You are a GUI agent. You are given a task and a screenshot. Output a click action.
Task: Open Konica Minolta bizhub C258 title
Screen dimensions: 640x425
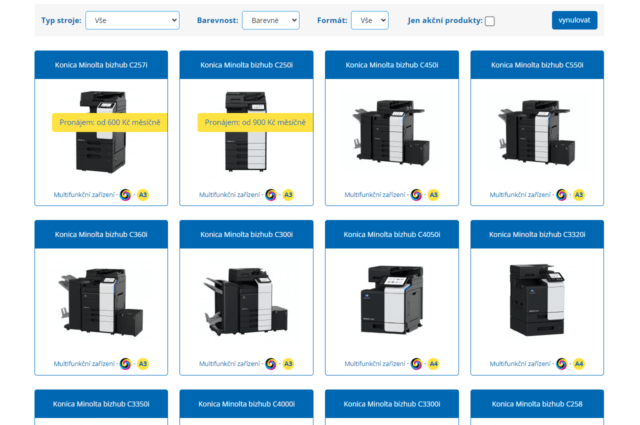click(537, 404)
